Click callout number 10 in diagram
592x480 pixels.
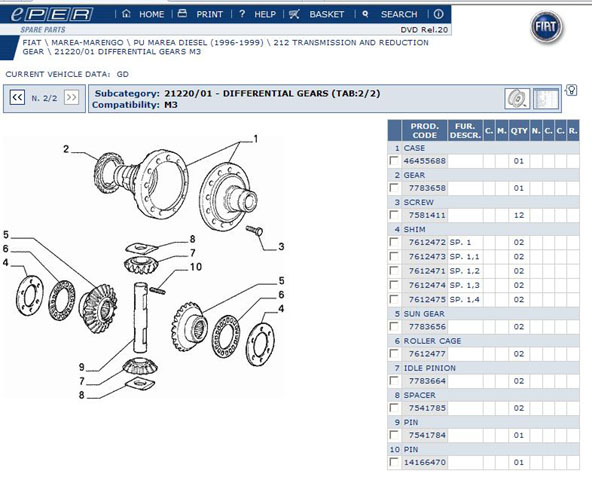click(196, 267)
